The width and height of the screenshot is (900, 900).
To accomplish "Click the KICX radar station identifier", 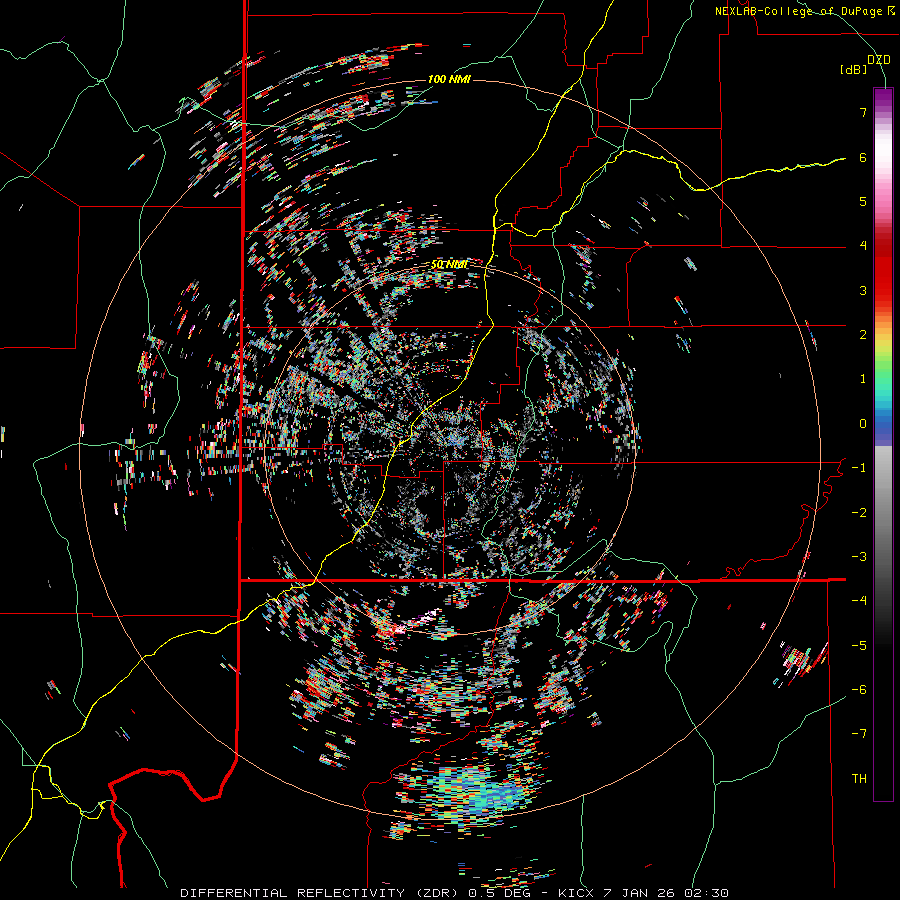I will click(577, 893).
